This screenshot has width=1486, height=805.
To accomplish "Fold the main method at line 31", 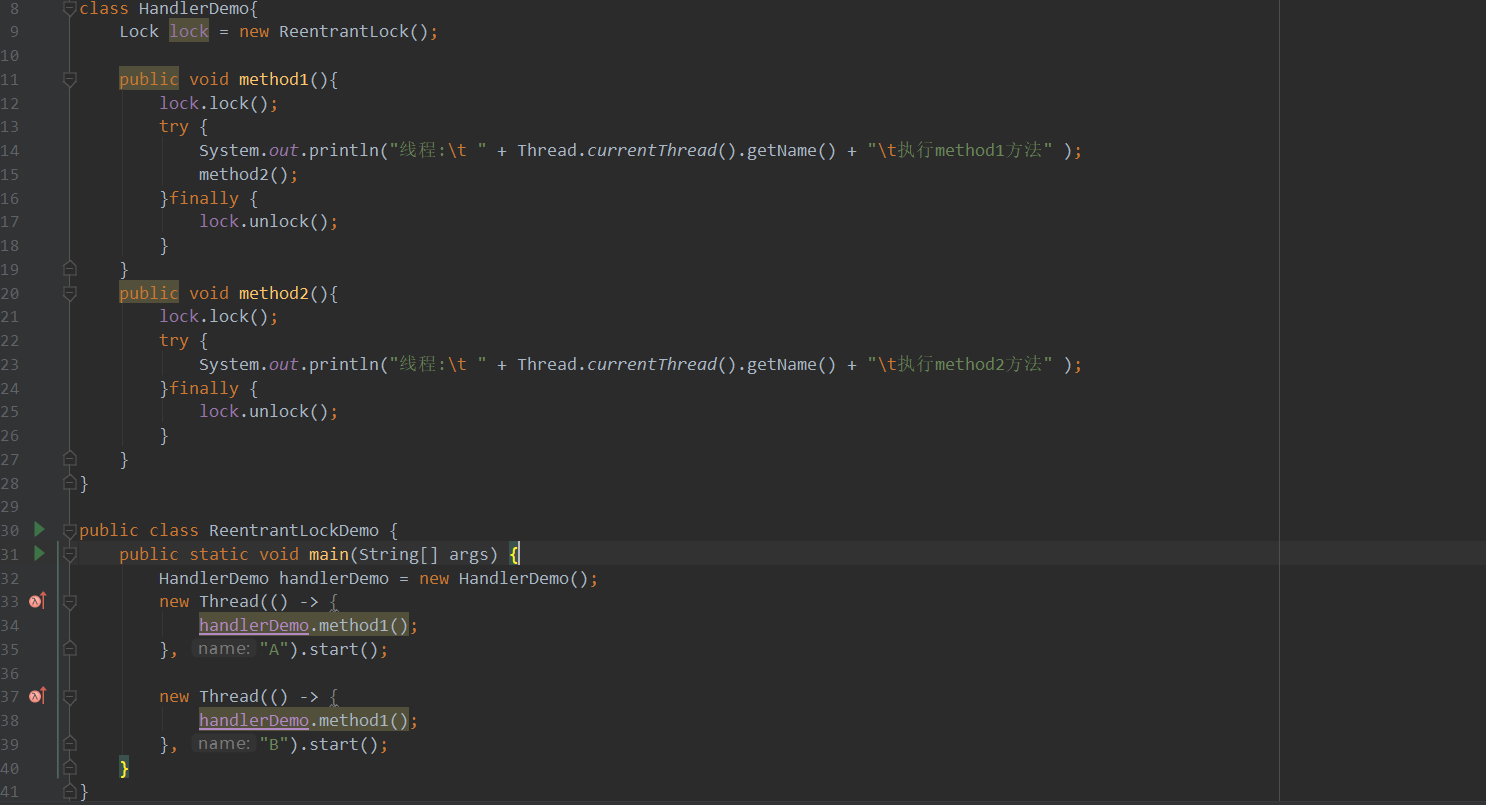I will (x=69, y=554).
